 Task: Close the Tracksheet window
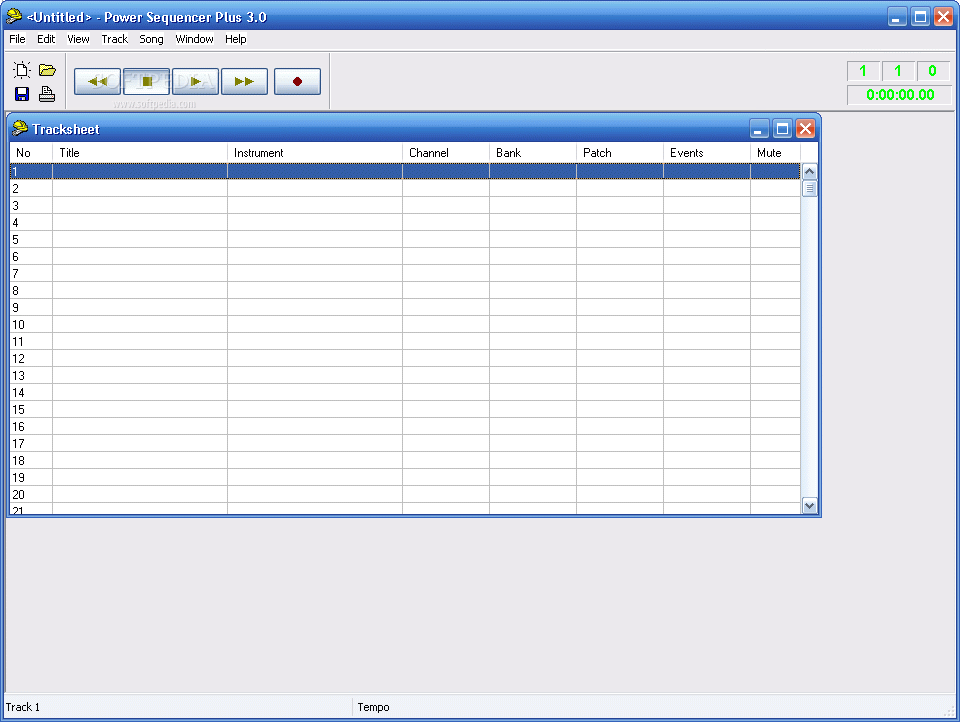pos(805,129)
